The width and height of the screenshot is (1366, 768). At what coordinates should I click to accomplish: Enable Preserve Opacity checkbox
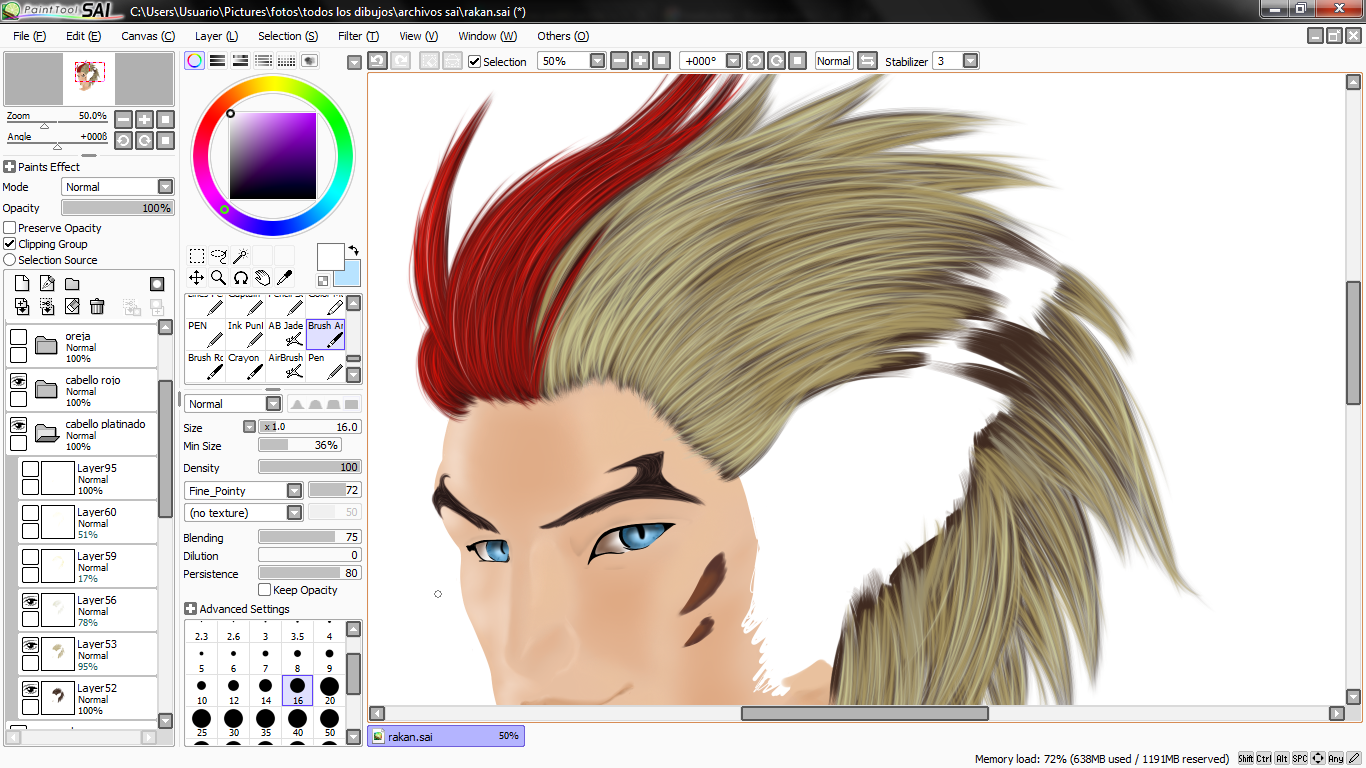(x=10, y=228)
